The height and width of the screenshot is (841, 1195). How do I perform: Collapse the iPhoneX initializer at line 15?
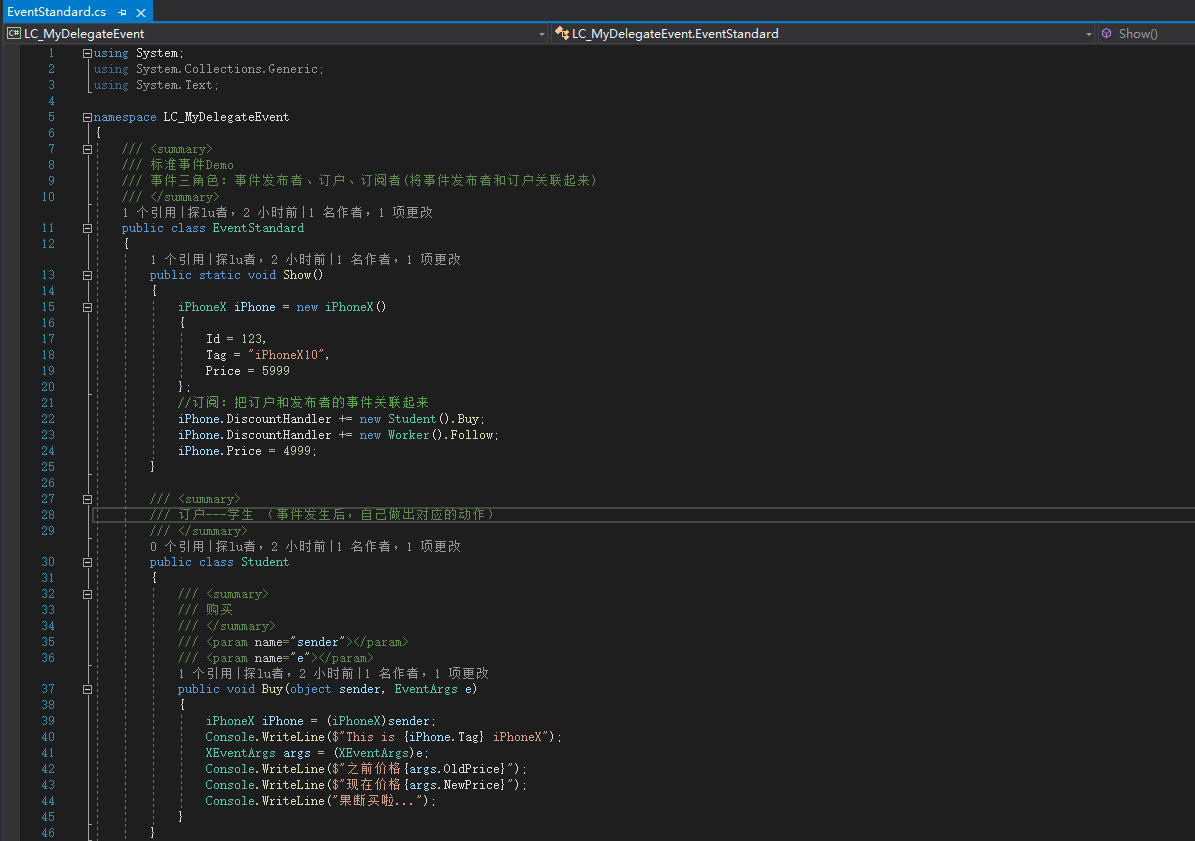tap(87, 308)
